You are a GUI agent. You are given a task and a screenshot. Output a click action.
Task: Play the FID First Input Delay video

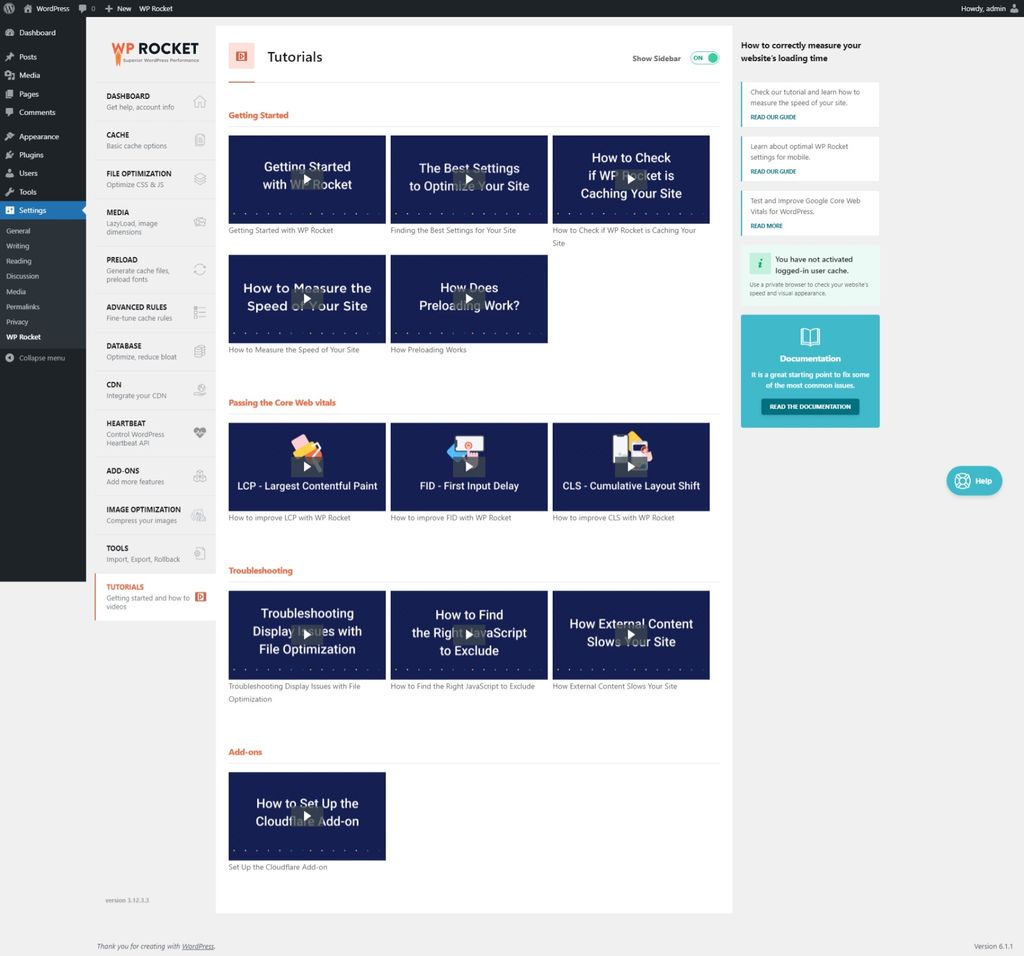coord(469,466)
